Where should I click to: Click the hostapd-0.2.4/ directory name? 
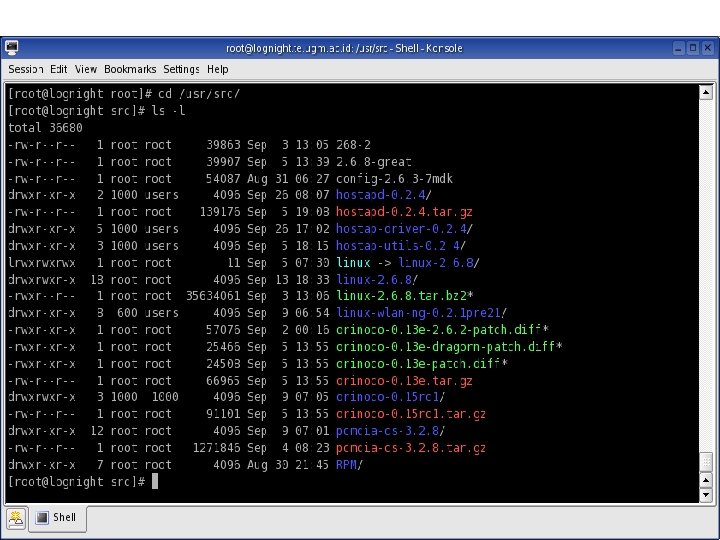[x=384, y=195]
